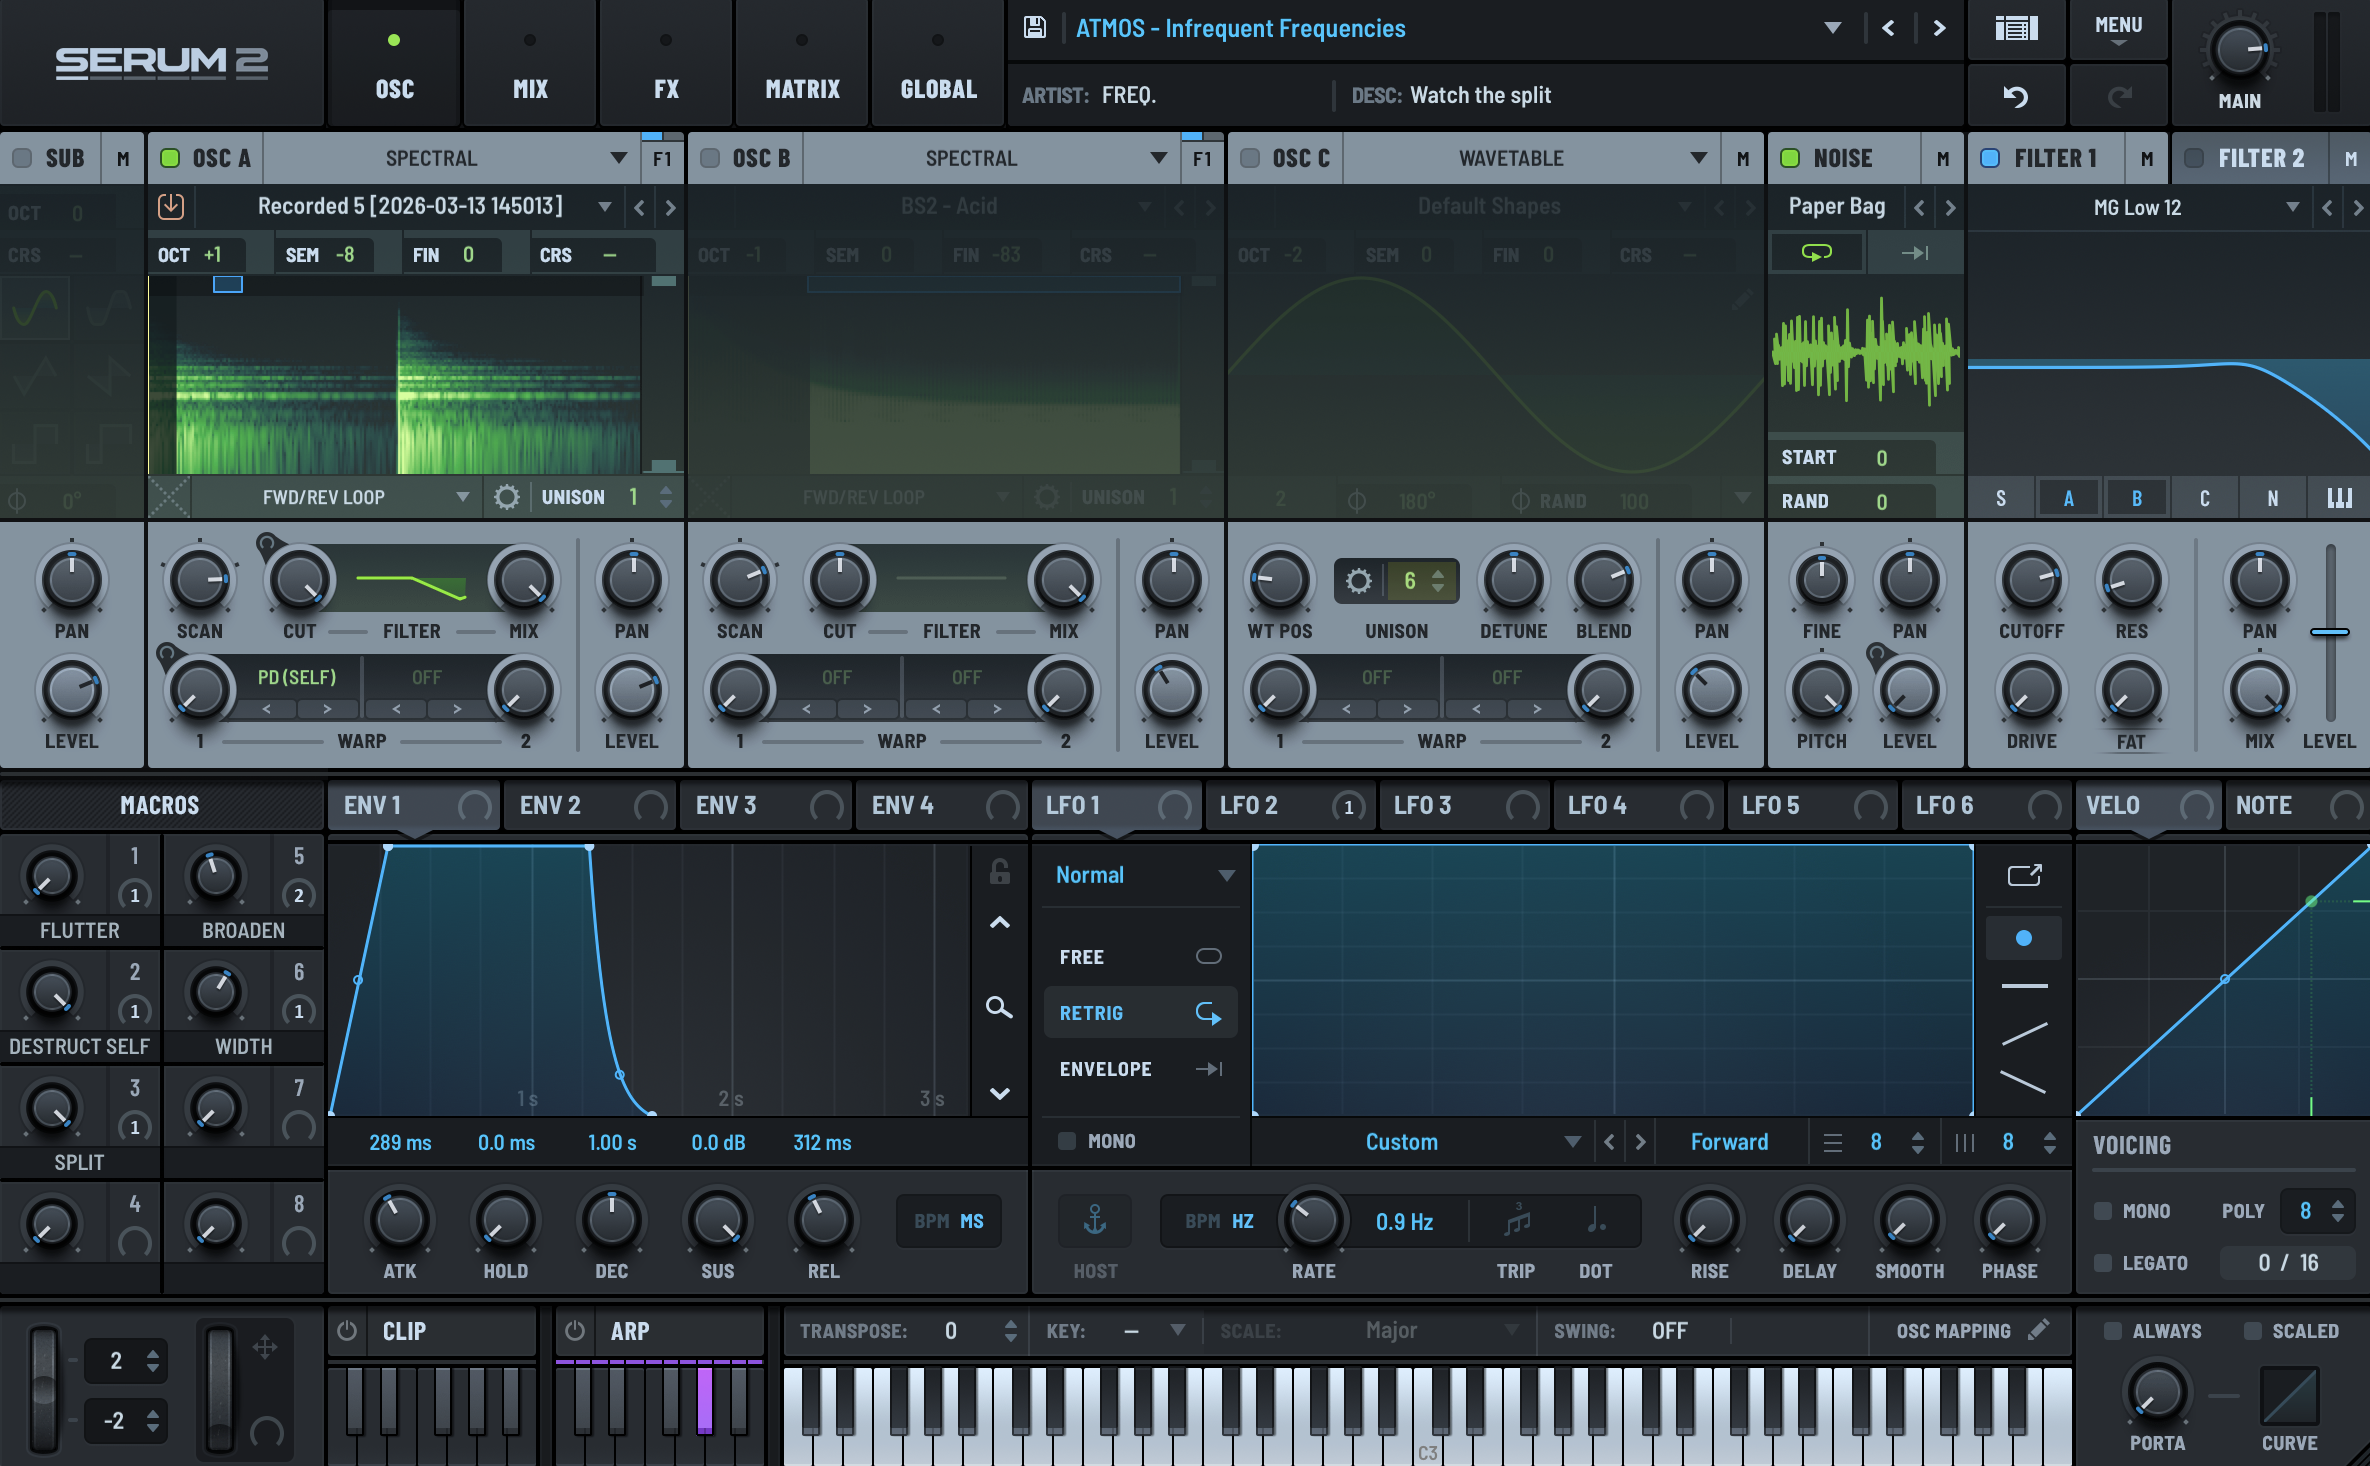Click the ENV 1 lock icon
This screenshot has height=1466, width=2370.
(x=999, y=872)
